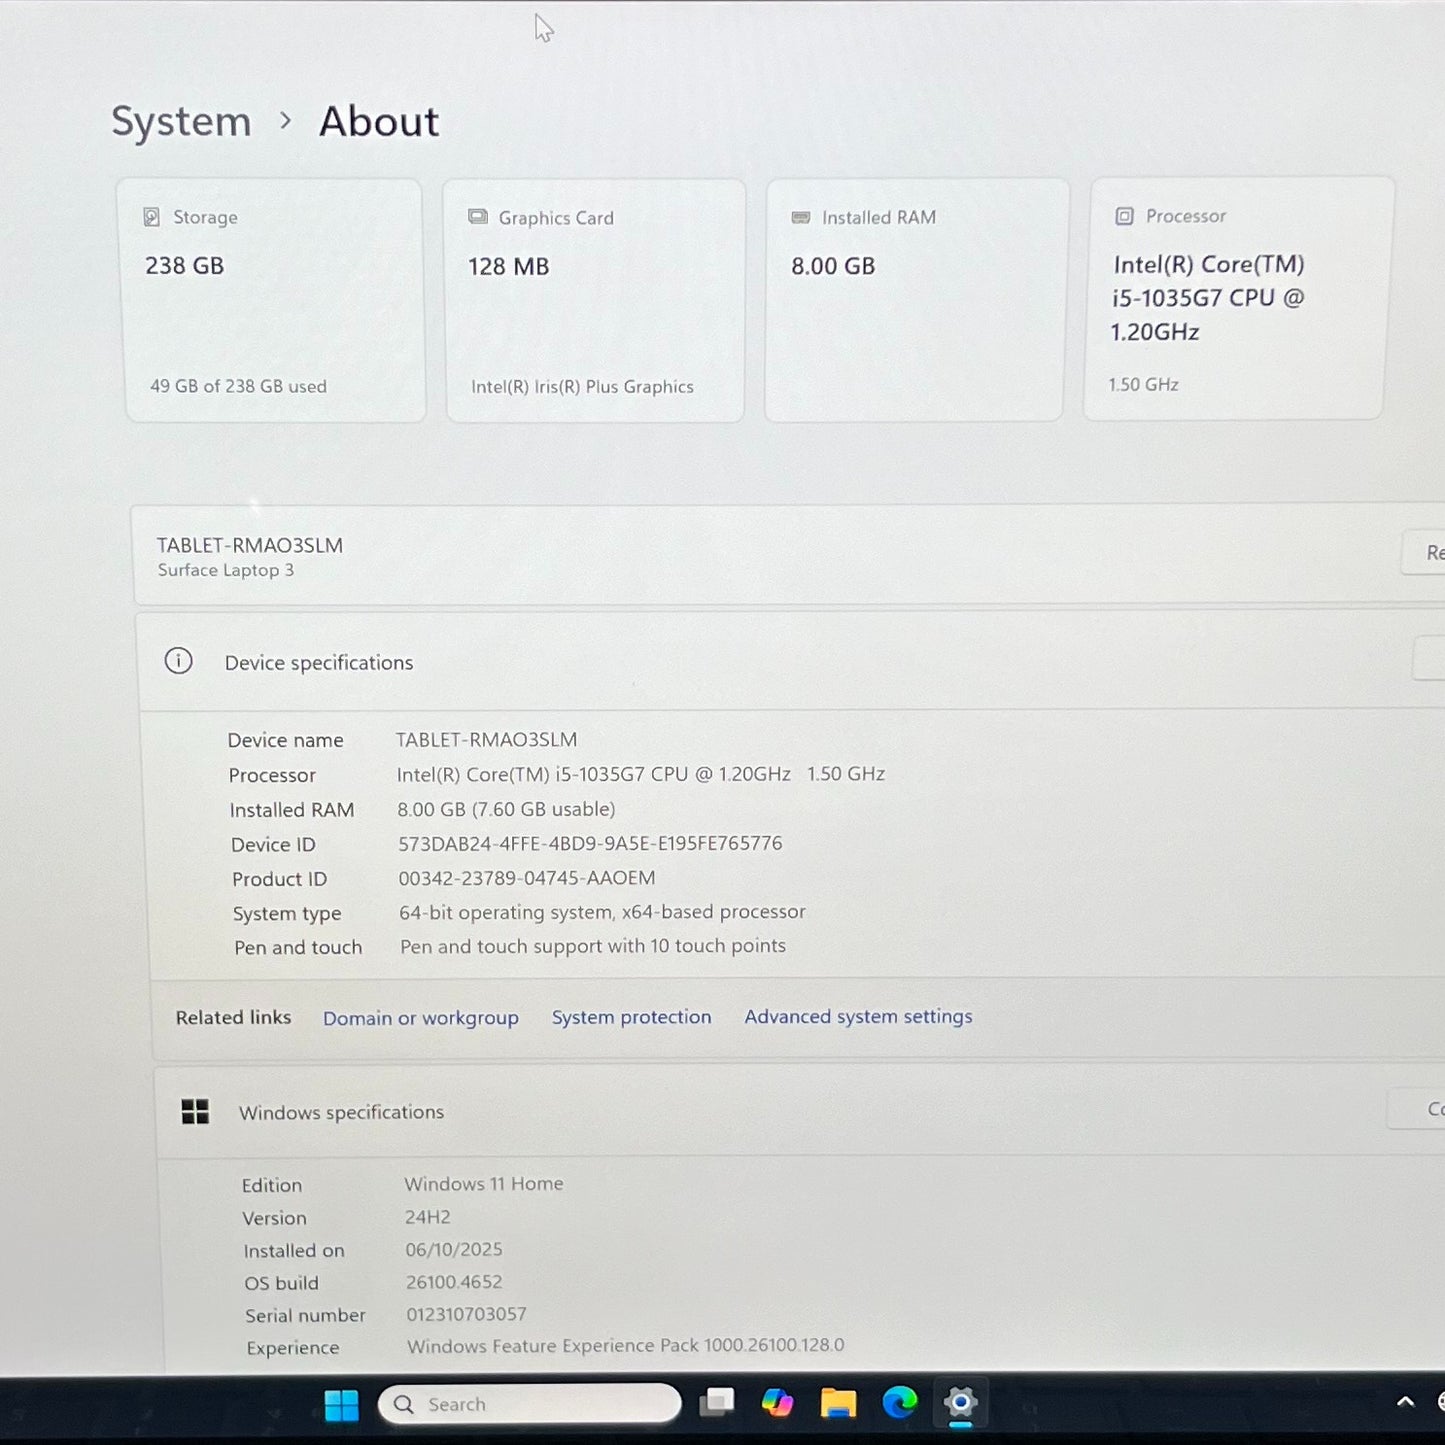Select About in the breadcrumb trail
The width and height of the screenshot is (1445, 1445).
point(378,121)
